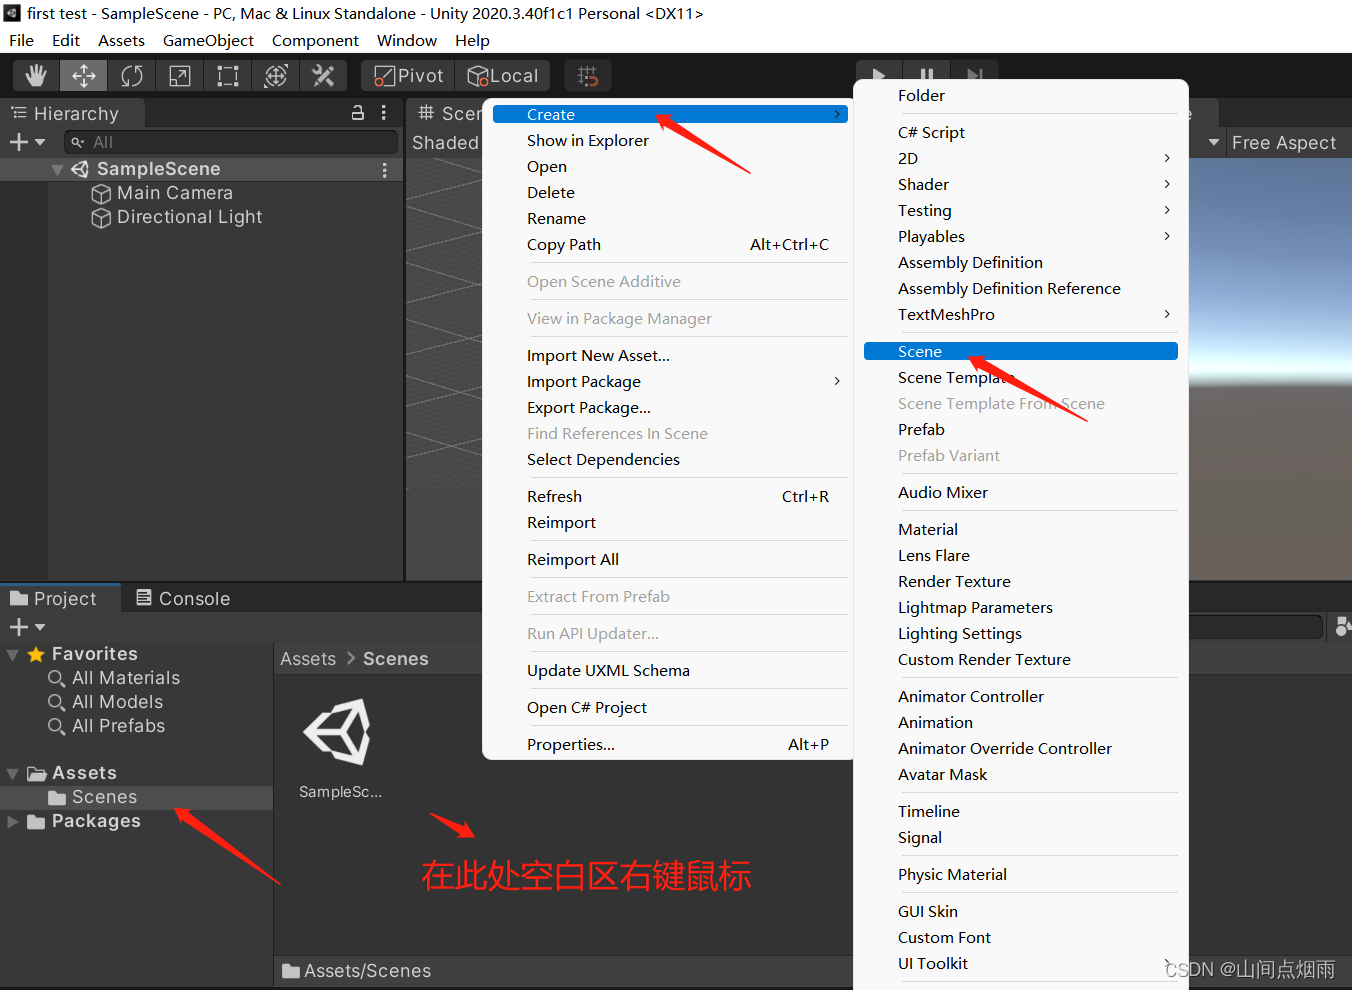Screen dimensions: 1352x990
Task: Select the combined Transform tool
Action: 276,76
